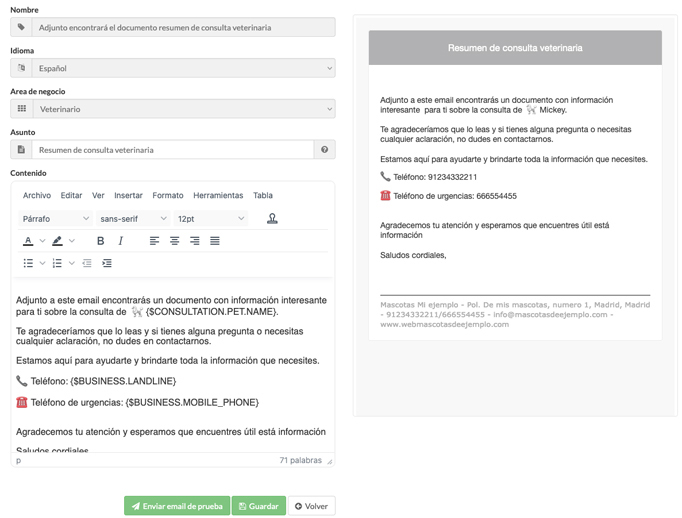This screenshot has width=682, height=518.
Task: Toggle italic formatting
Action: pos(121,241)
